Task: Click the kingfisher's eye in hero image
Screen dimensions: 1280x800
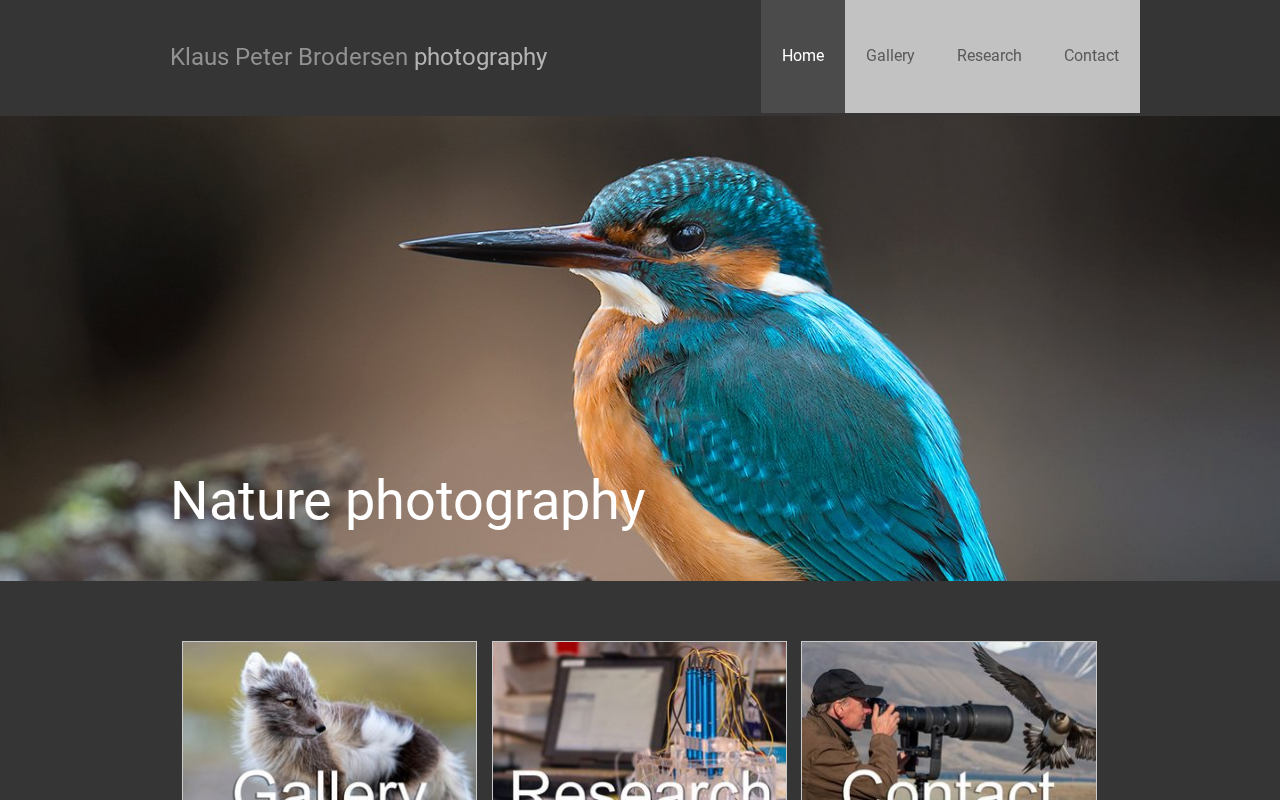Action: [x=686, y=236]
